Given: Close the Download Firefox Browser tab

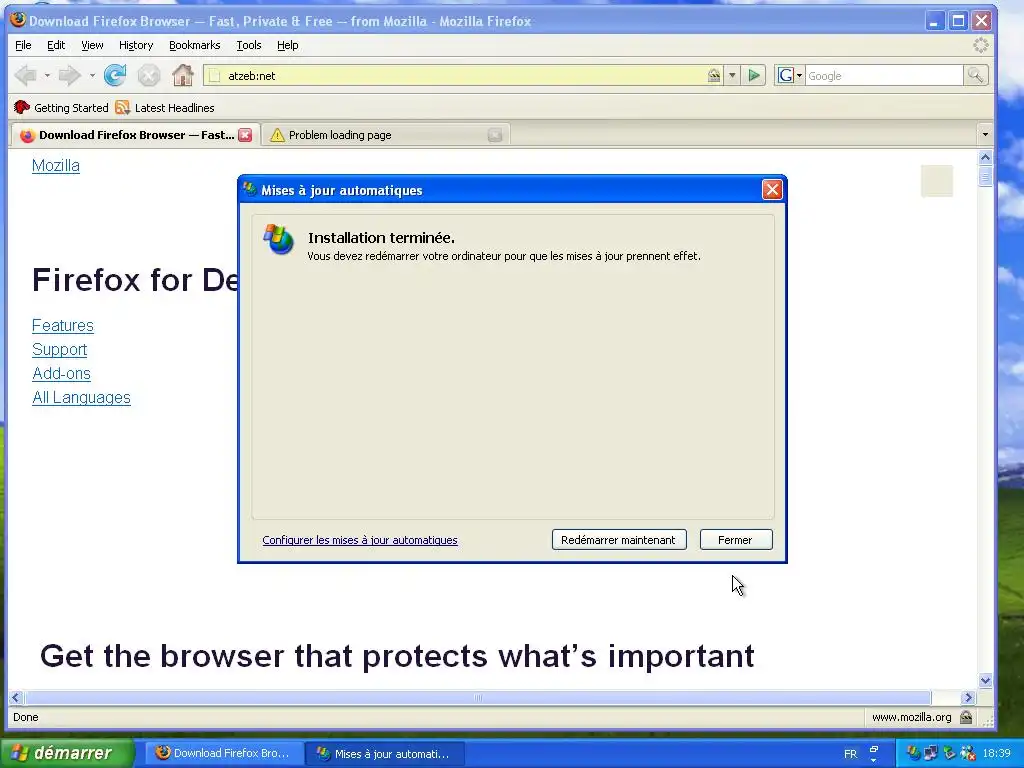Looking at the screenshot, I should [245, 135].
